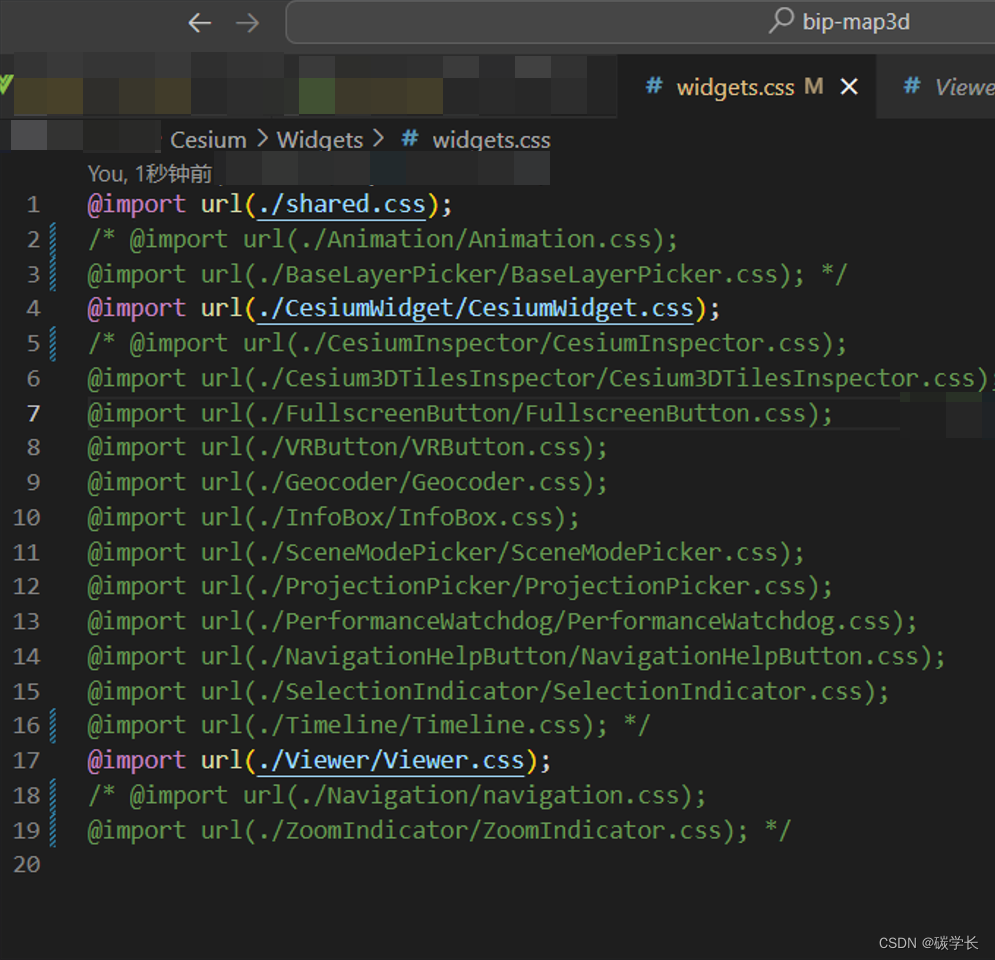Image resolution: width=995 pixels, height=960 pixels.
Task: Switch to the Viewer tab
Action: [962, 87]
